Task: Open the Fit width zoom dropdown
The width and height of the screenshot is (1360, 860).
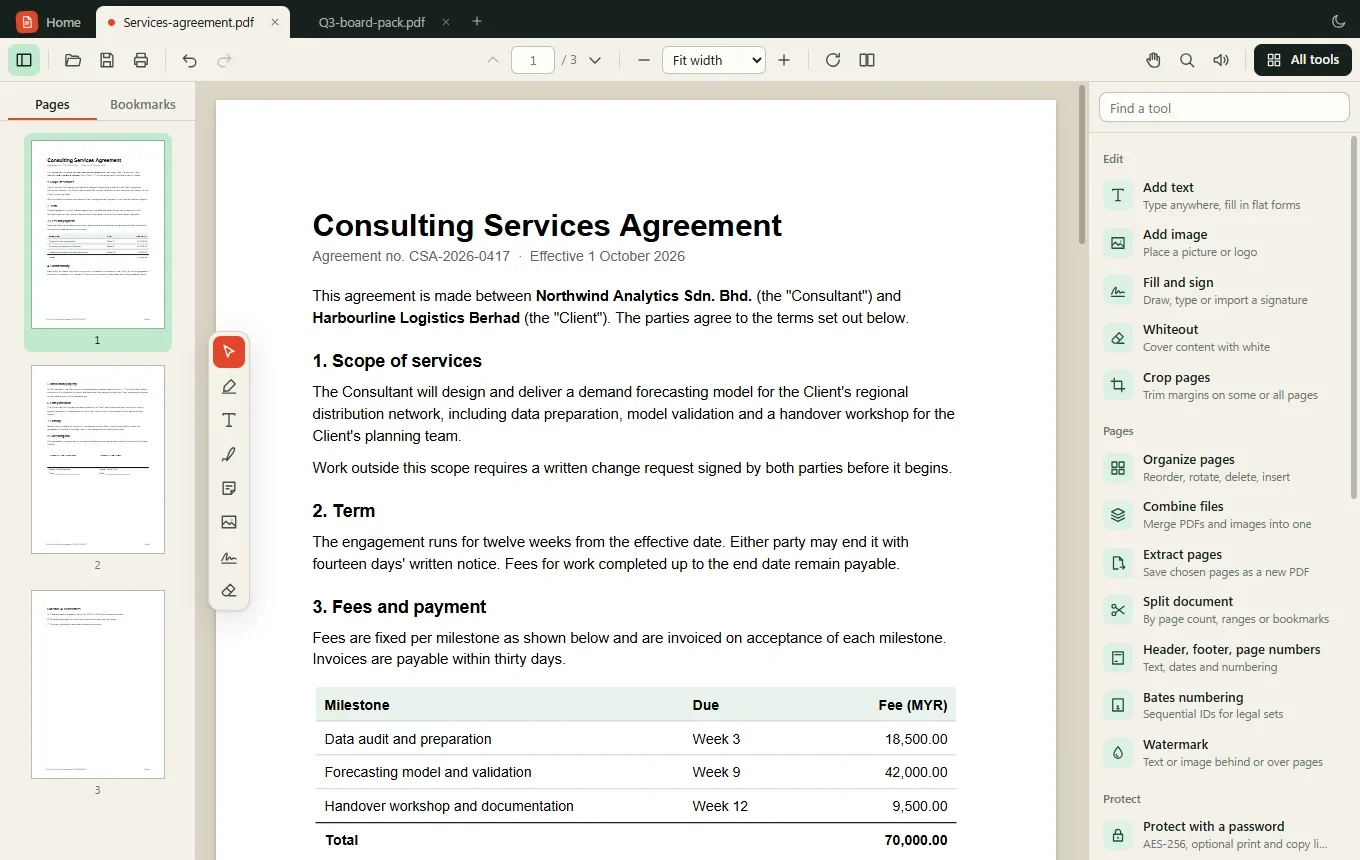Action: tap(714, 60)
